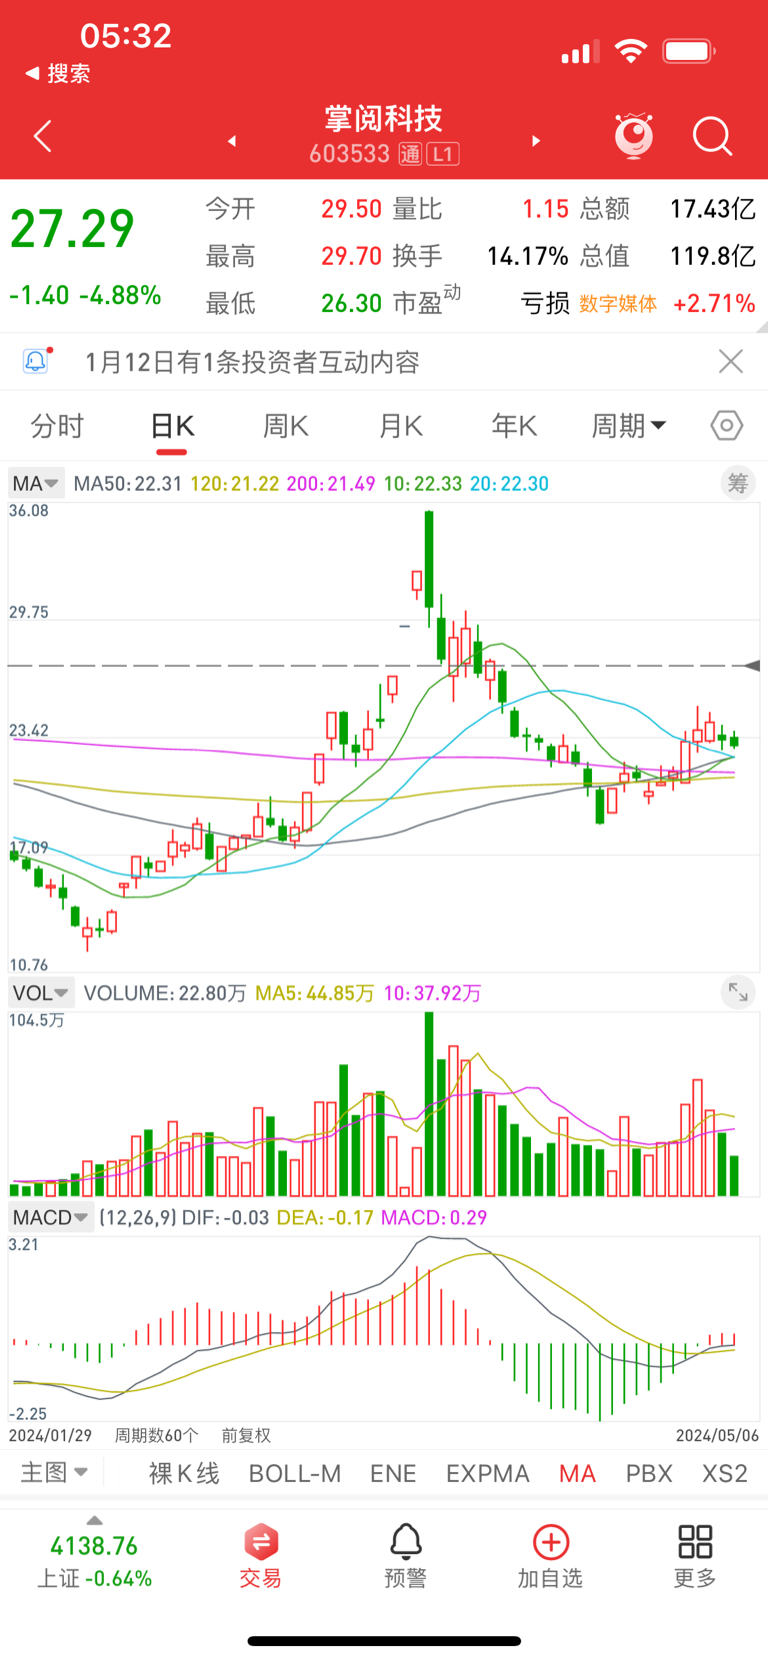Change 前复权 adjustment setting
The width and height of the screenshot is (768, 1663).
[246, 1435]
